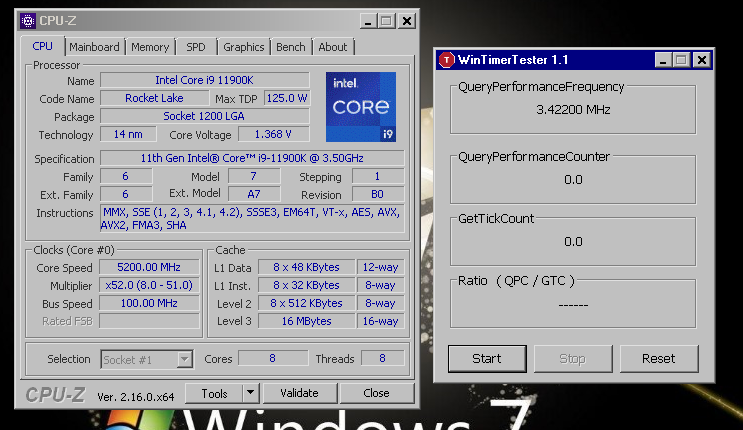Click the WinTimerTester red T icon
This screenshot has width=743, height=430.
pos(446,60)
